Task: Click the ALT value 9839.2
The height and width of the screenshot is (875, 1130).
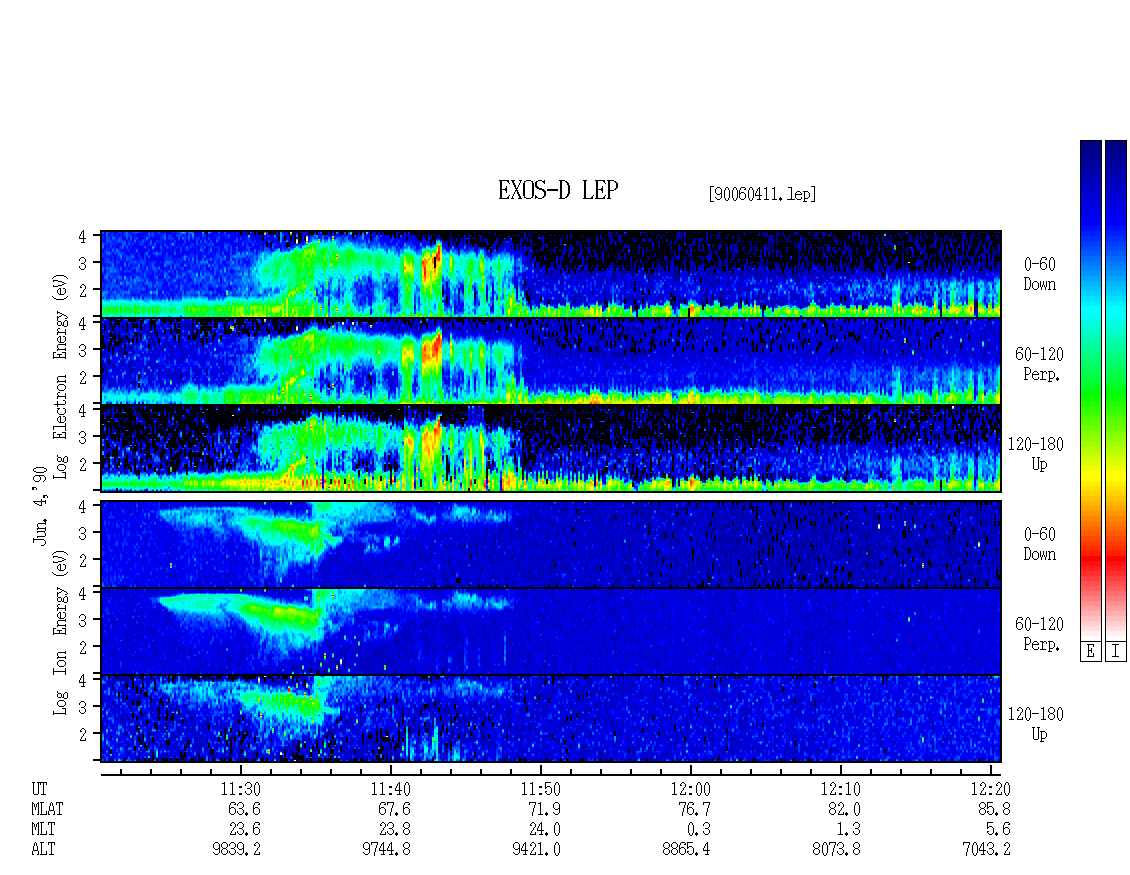Action: coord(236,850)
